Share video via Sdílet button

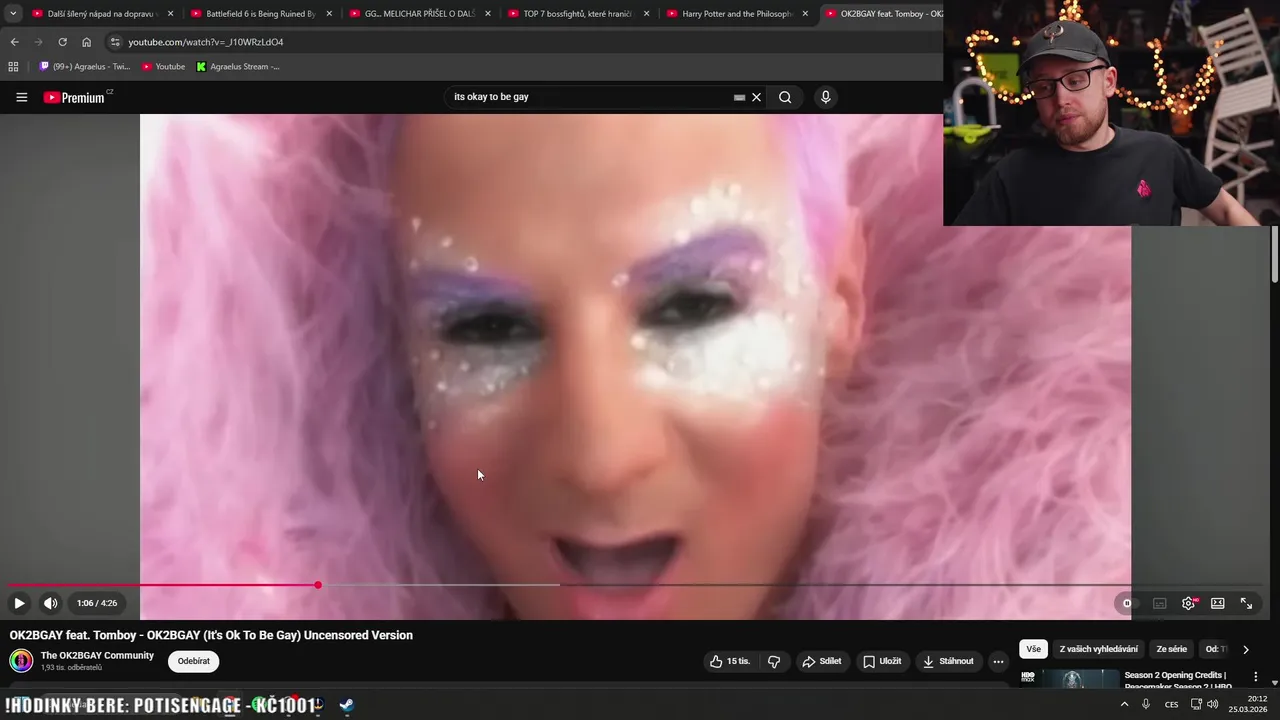(x=823, y=661)
